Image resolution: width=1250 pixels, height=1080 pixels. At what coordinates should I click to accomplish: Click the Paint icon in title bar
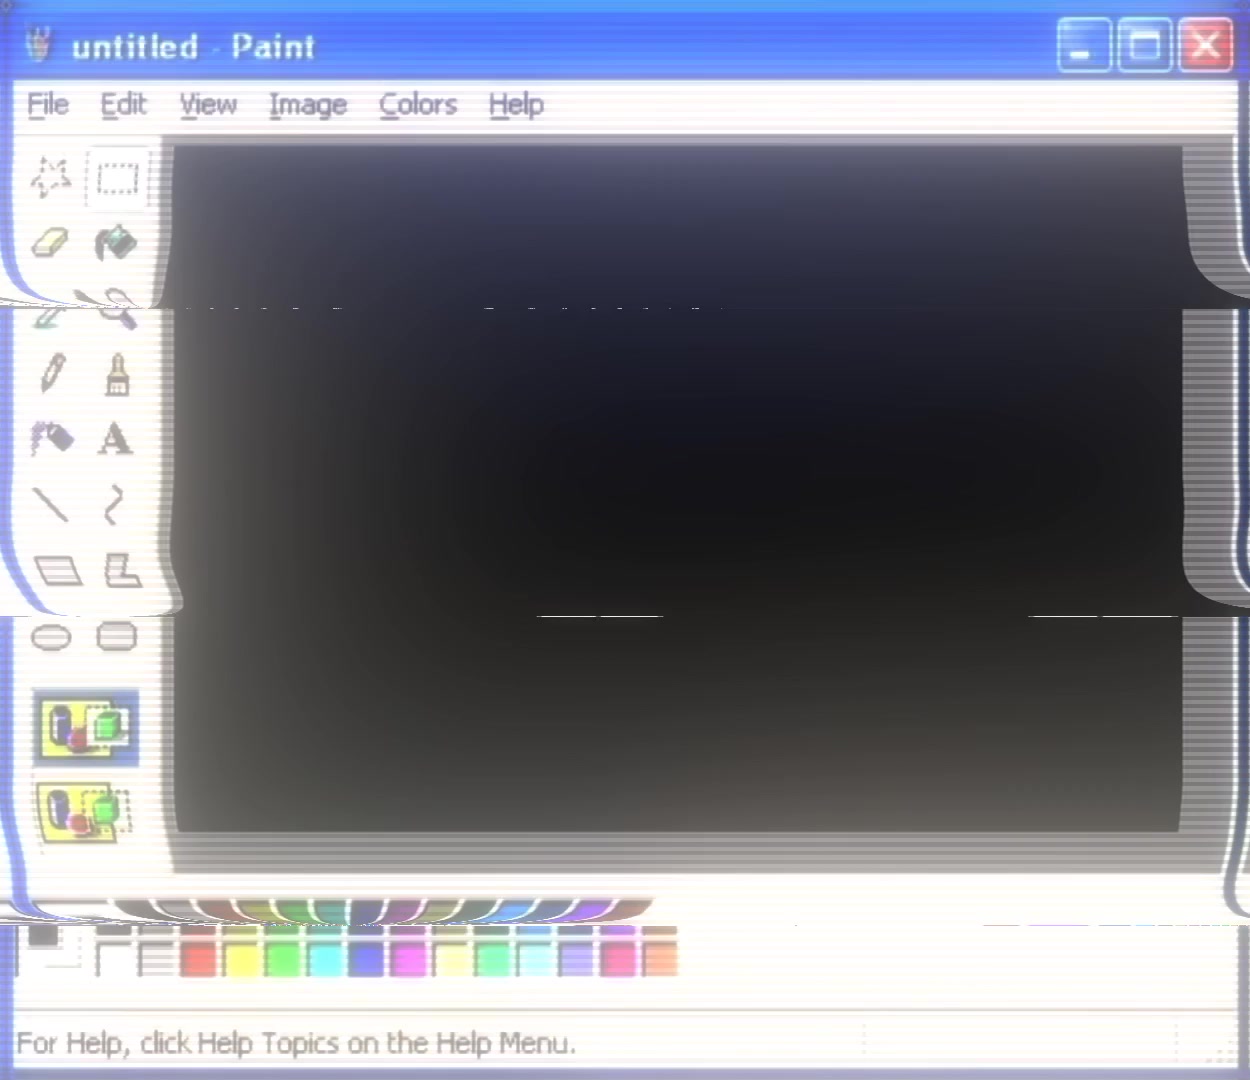click(x=40, y=45)
